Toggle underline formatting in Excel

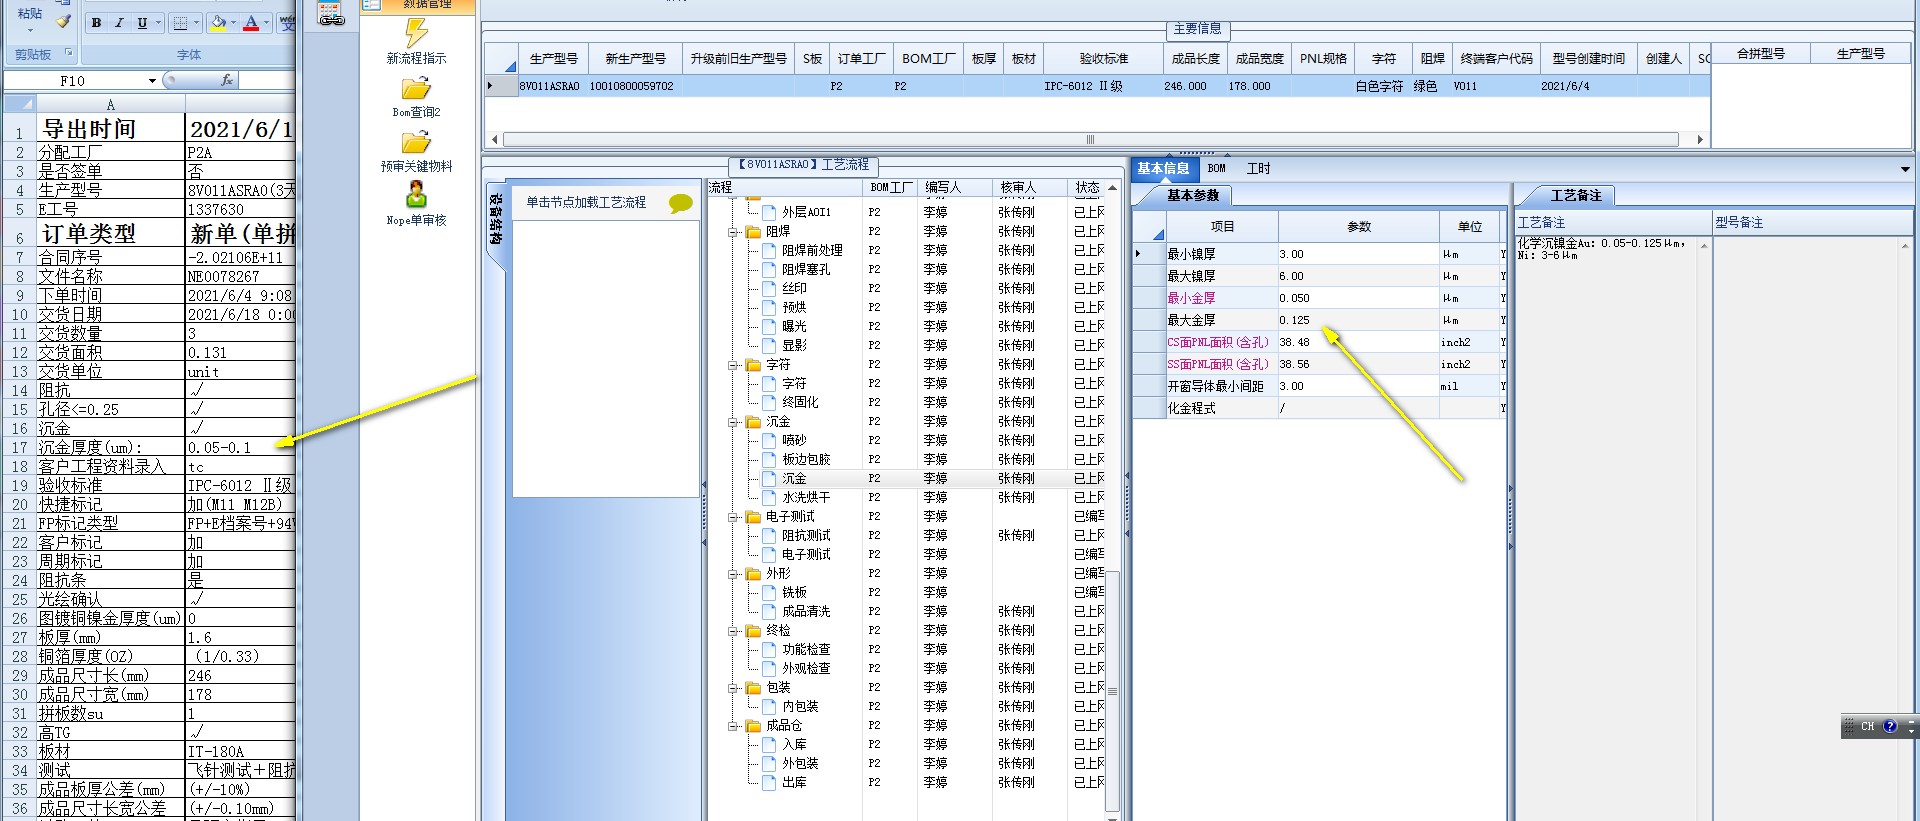142,22
